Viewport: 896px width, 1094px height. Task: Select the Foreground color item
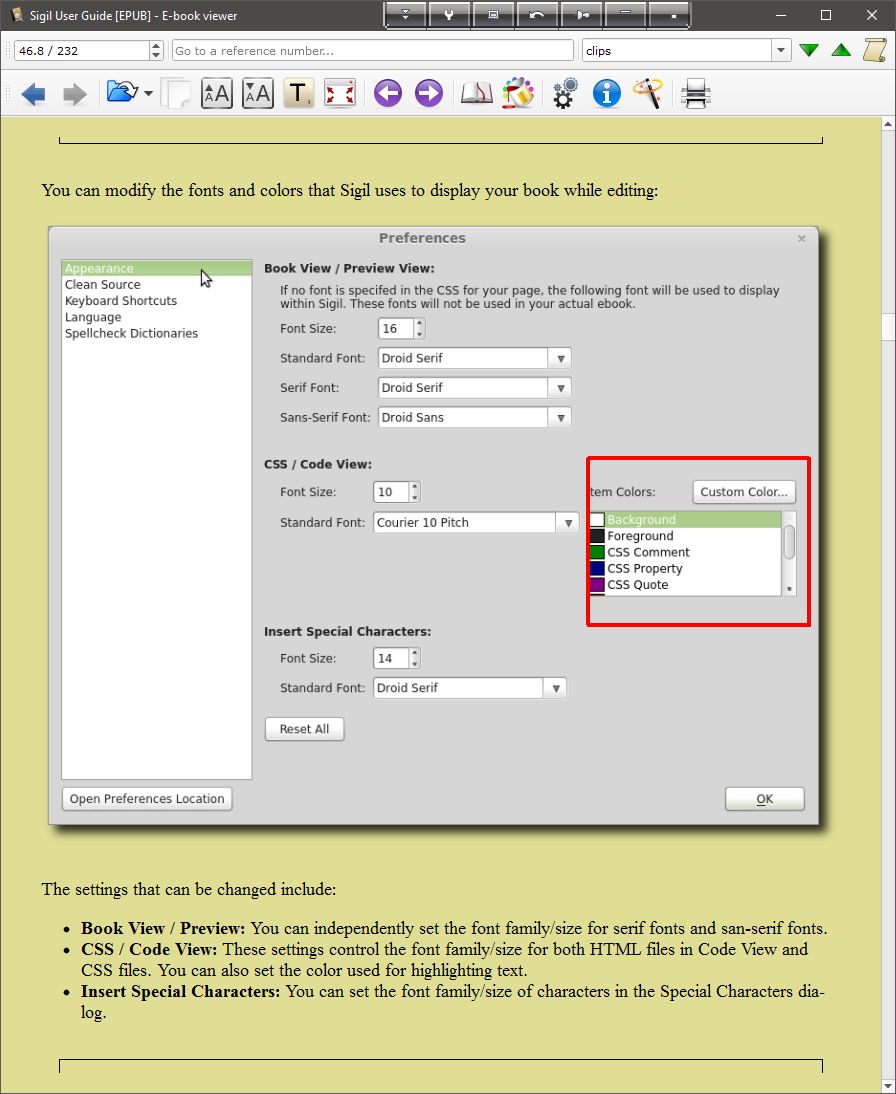tap(685, 536)
